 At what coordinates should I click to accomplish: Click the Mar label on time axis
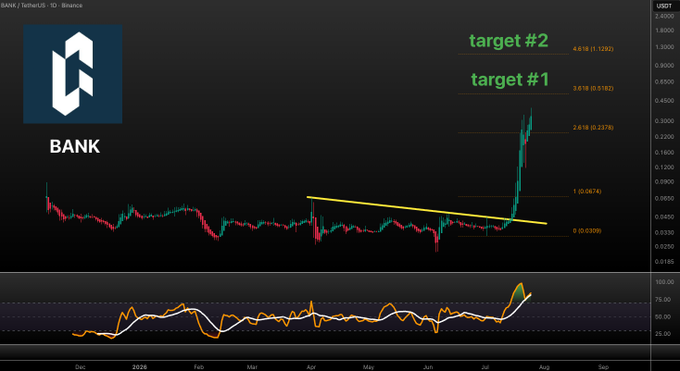point(252,367)
